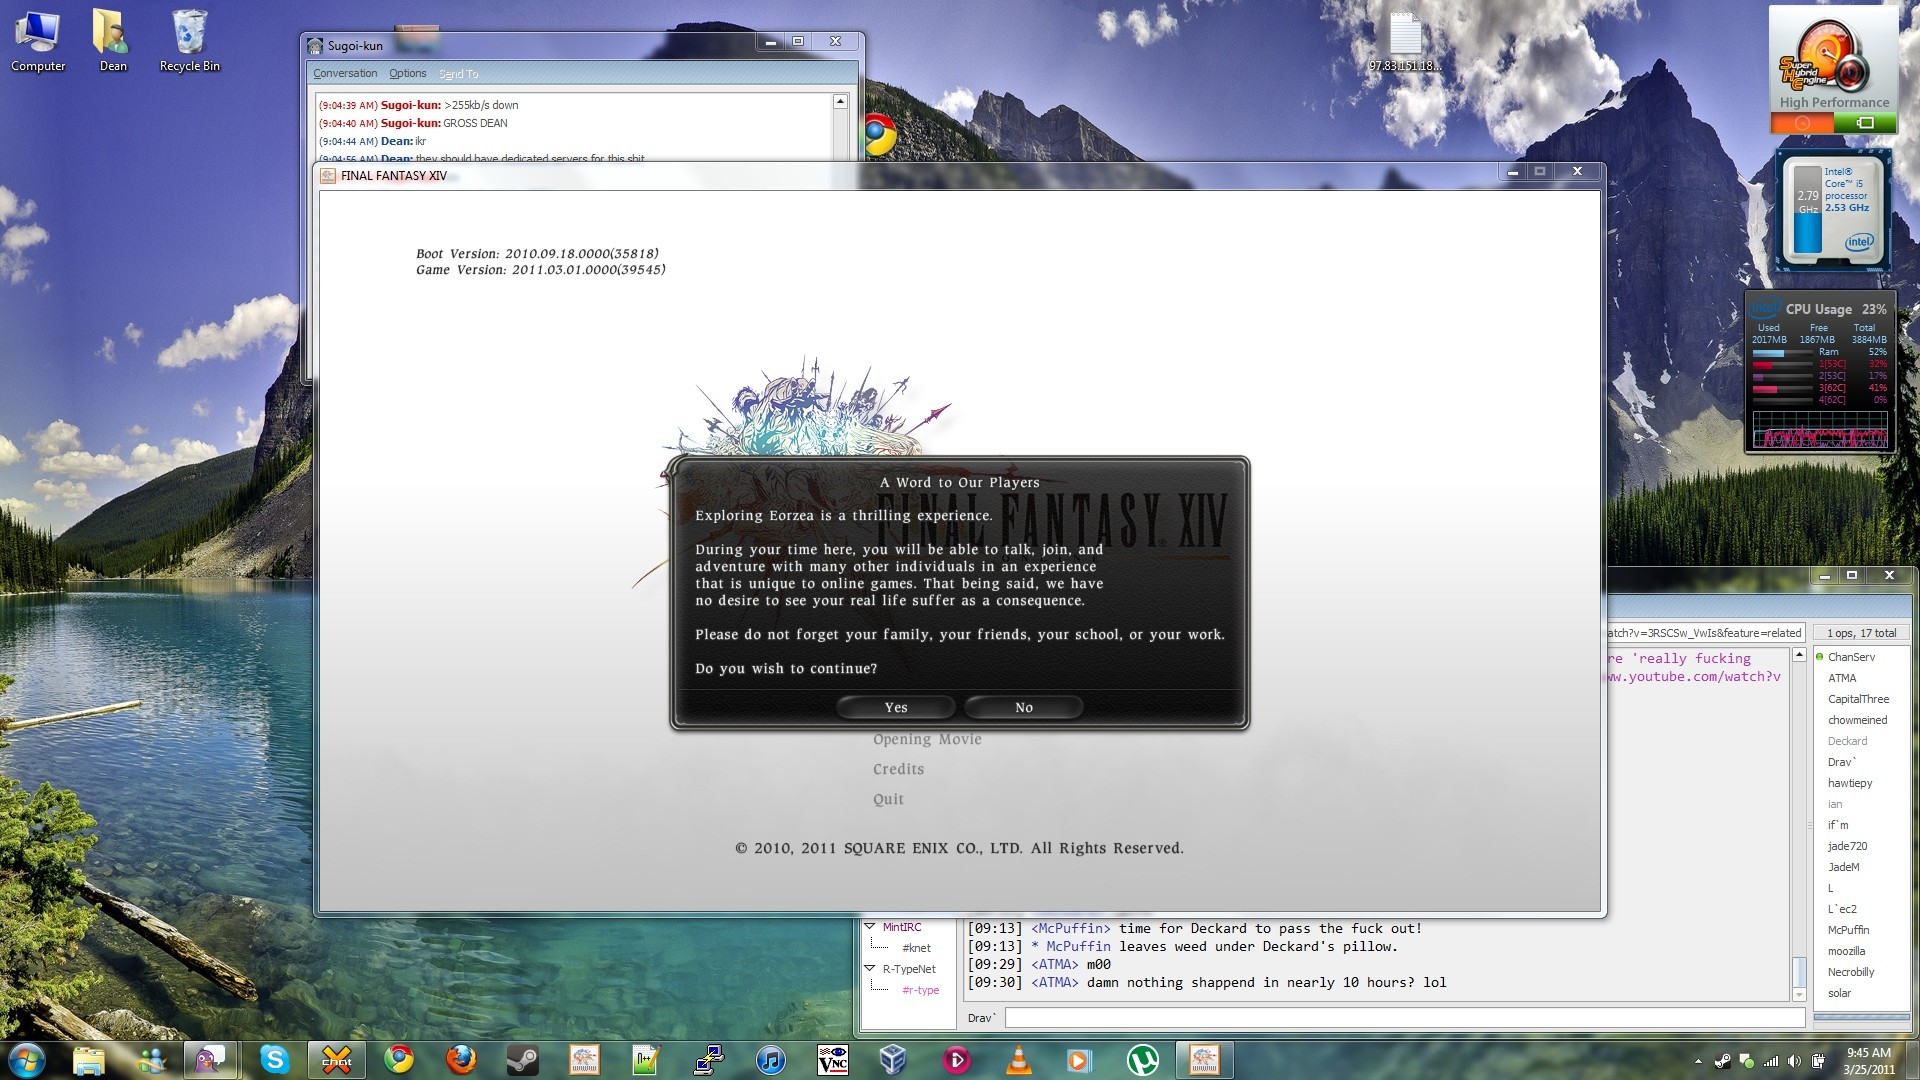Open VirtualBox from the taskbar

pos(893,1059)
